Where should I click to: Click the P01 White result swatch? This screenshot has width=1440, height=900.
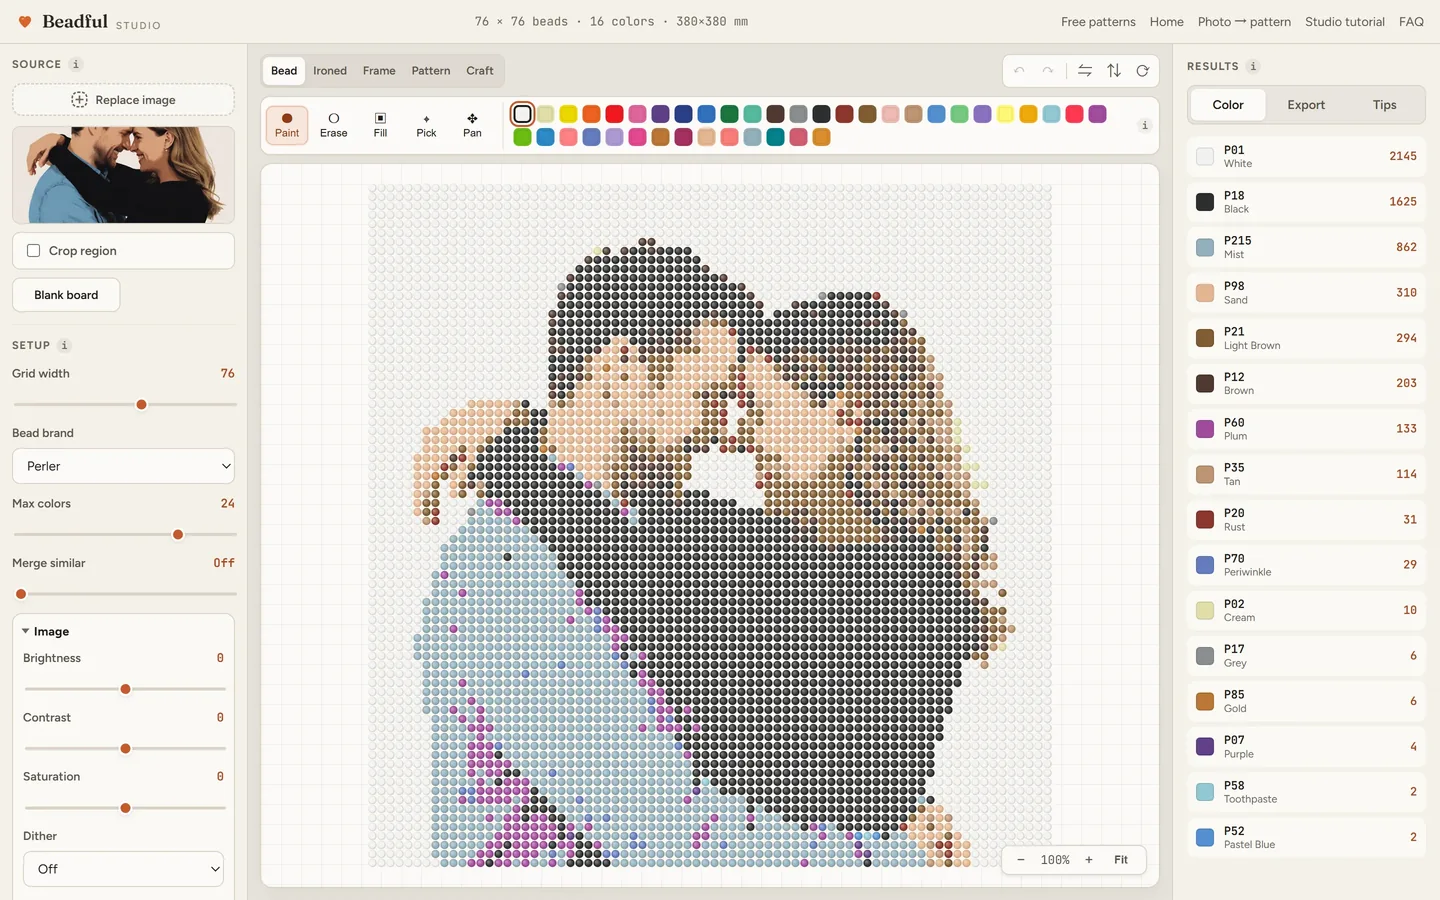[1205, 156]
